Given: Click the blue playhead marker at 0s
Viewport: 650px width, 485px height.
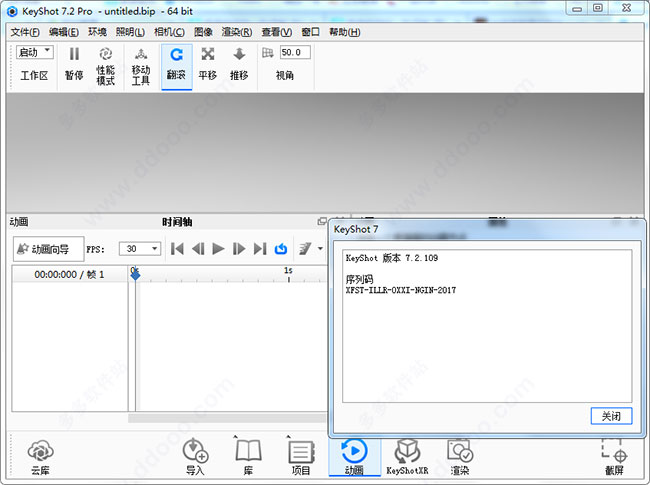Looking at the screenshot, I should [x=135, y=274].
